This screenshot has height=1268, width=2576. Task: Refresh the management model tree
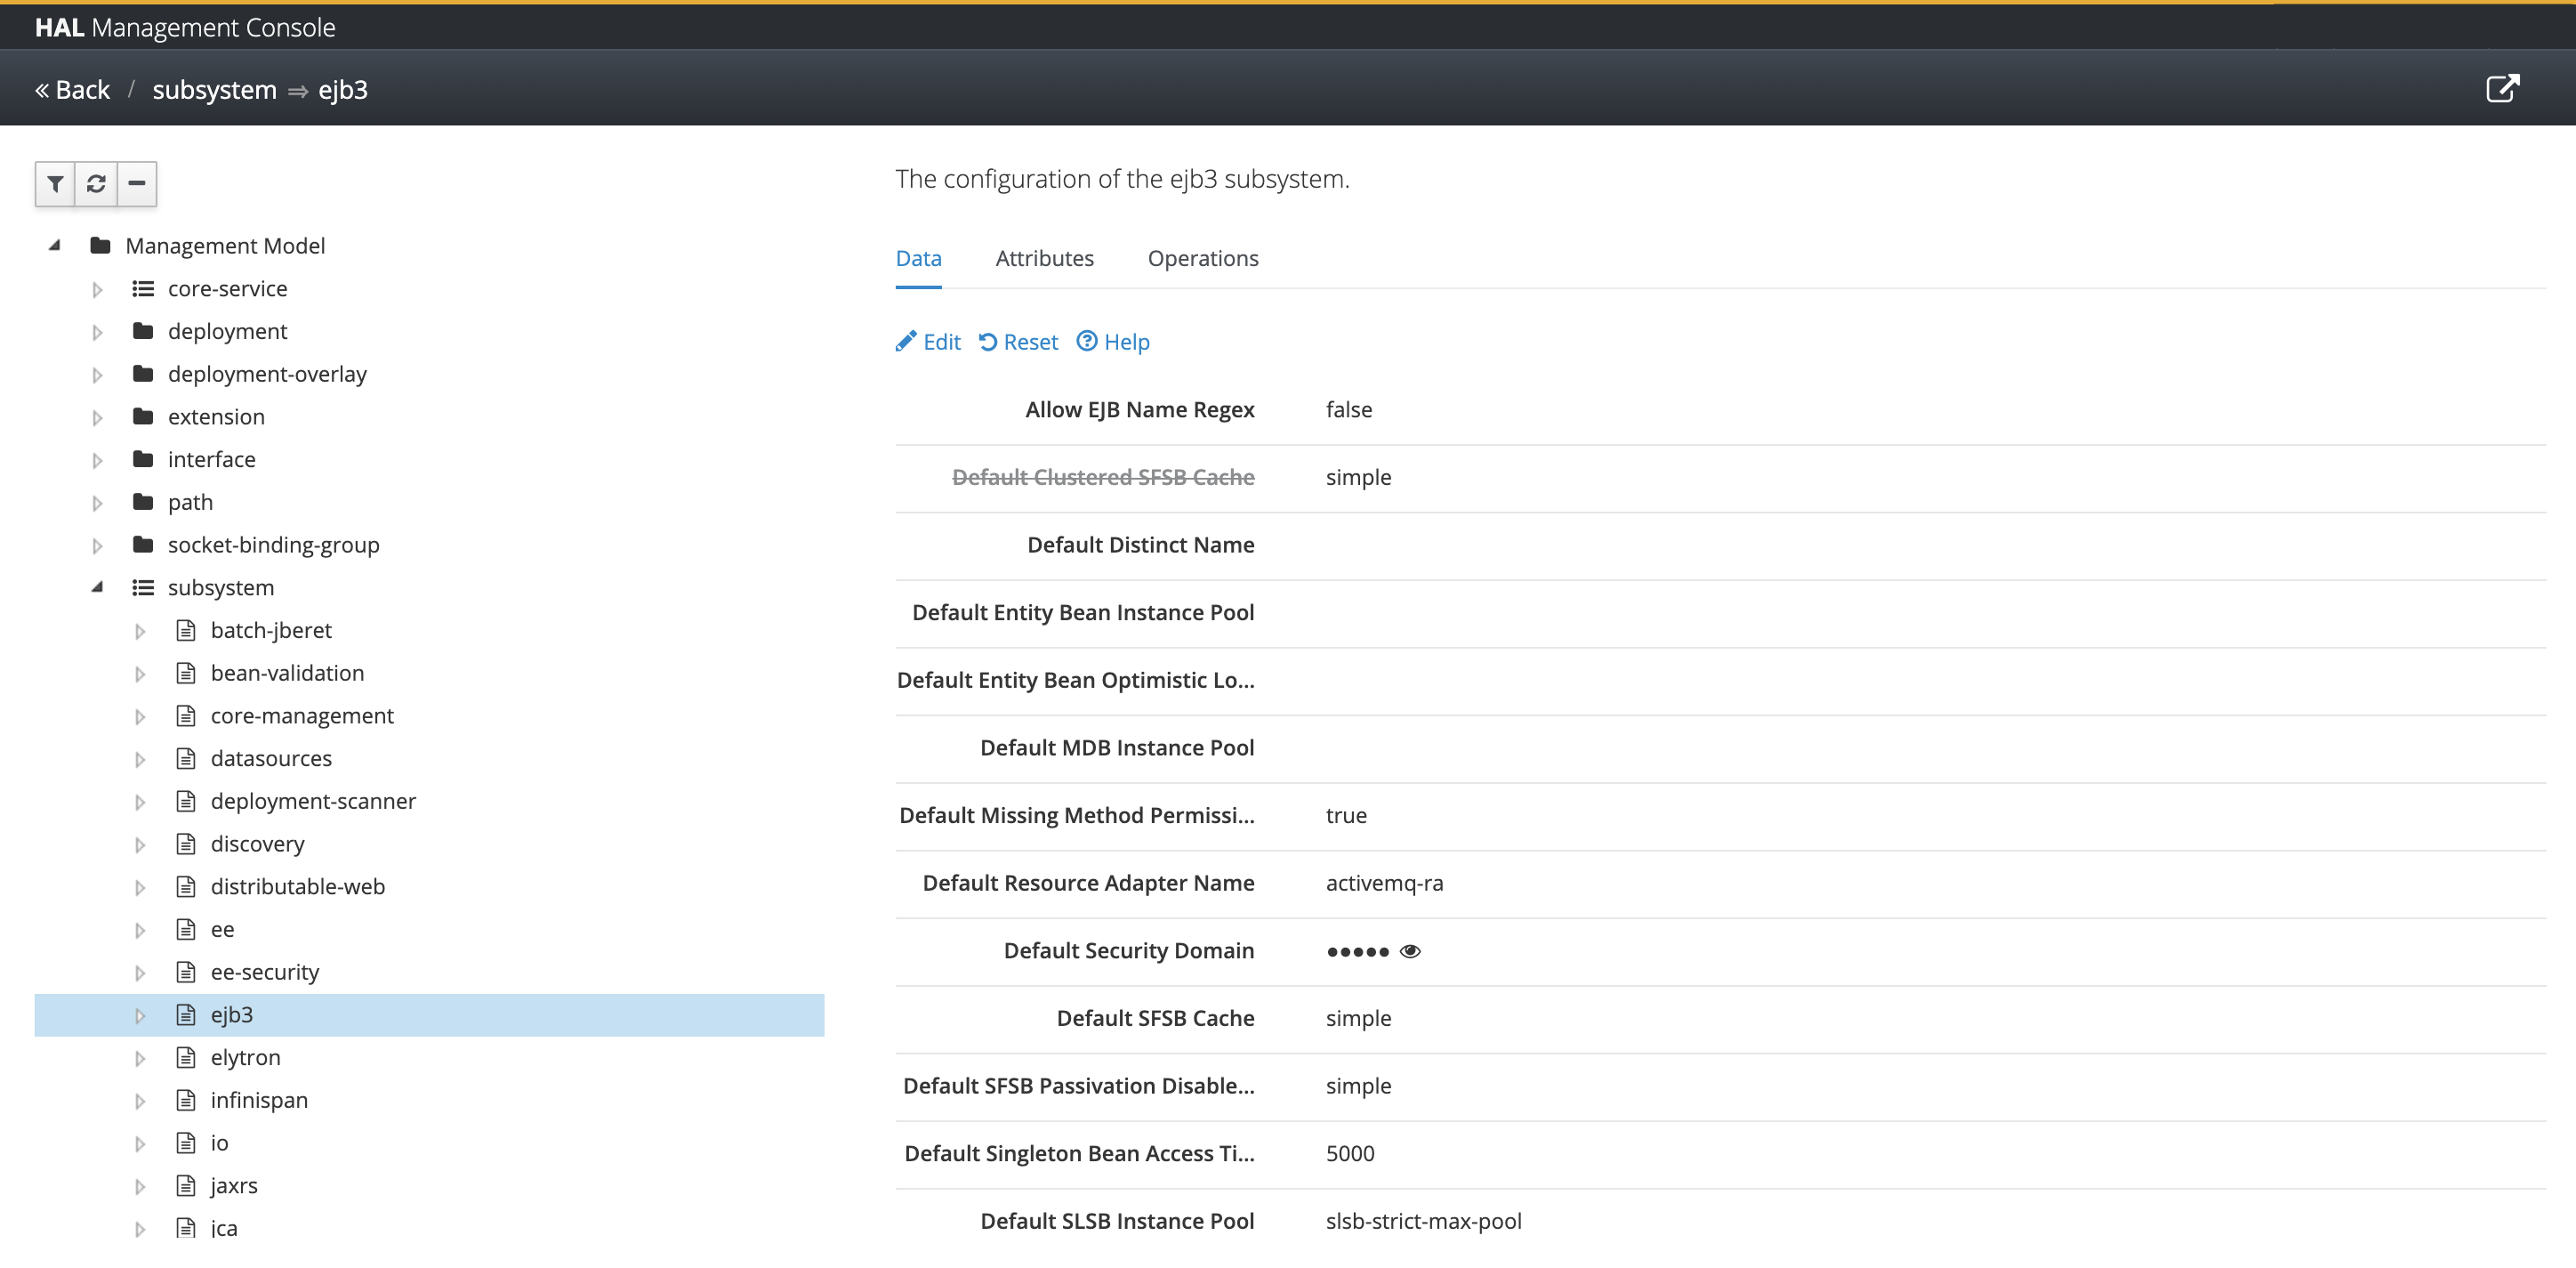[96, 184]
